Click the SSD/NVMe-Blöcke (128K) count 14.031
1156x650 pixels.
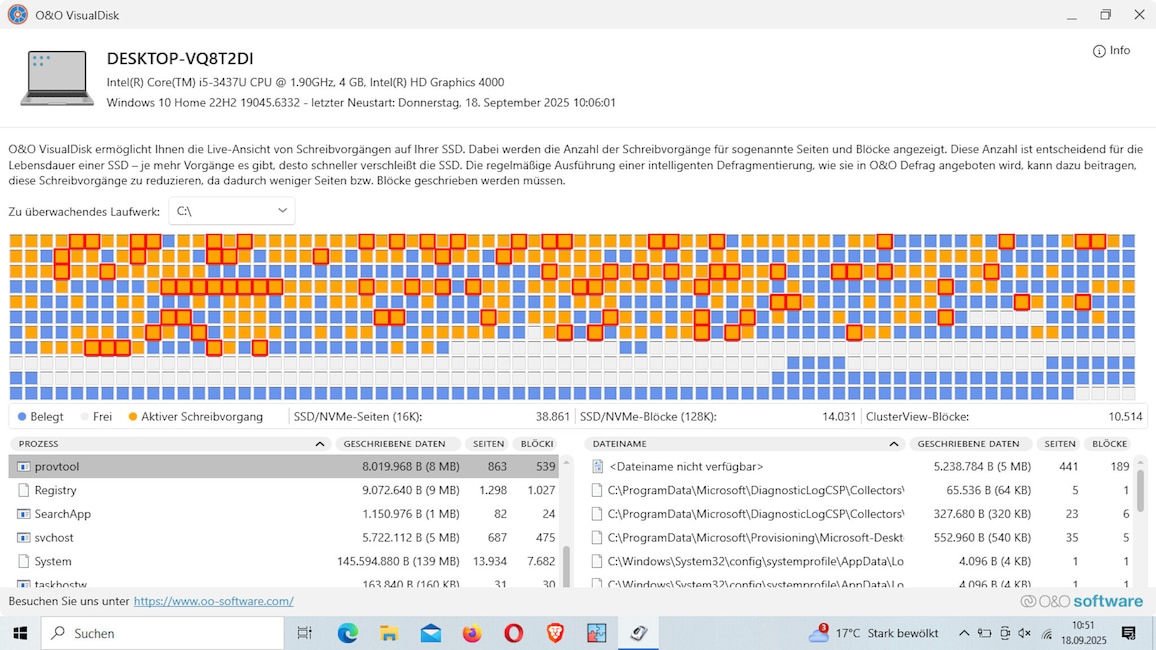pos(839,417)
